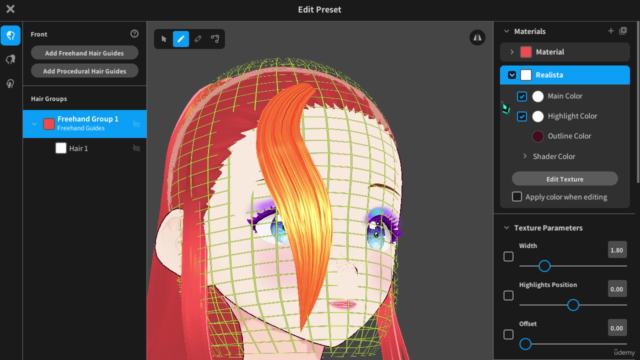
Task: Check the Width parameter checkbox
Action: click(x=508, y=256)
